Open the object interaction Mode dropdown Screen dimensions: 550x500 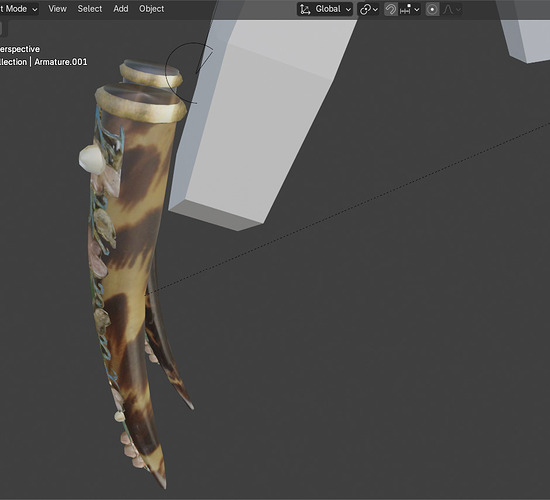point(18,9)
